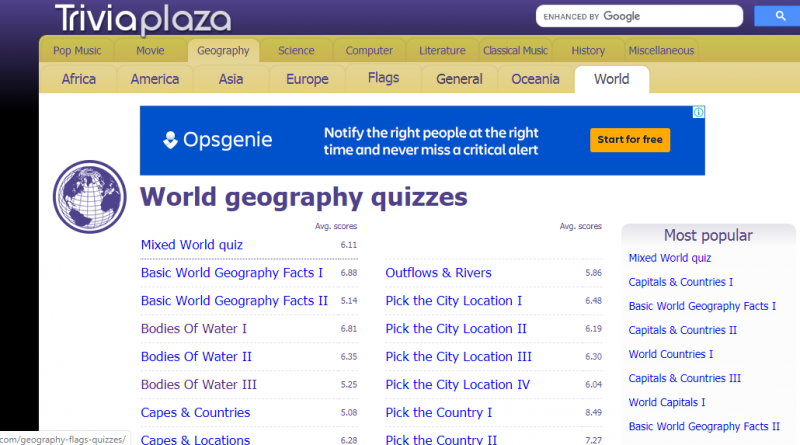This screenshot has width=800, height=445.
Task: Click the Most popular panel heading
Action: 708,235
